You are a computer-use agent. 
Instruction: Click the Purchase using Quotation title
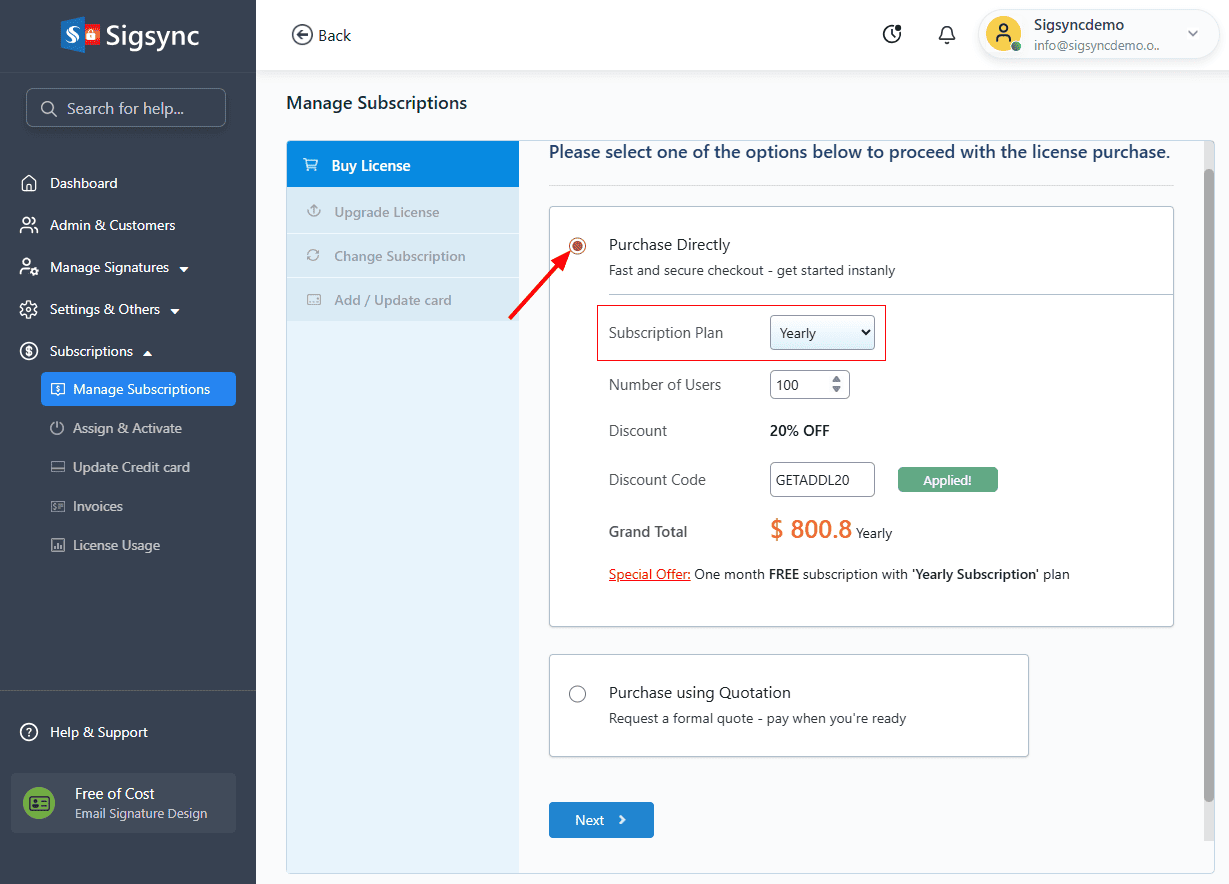pos(700,692)
